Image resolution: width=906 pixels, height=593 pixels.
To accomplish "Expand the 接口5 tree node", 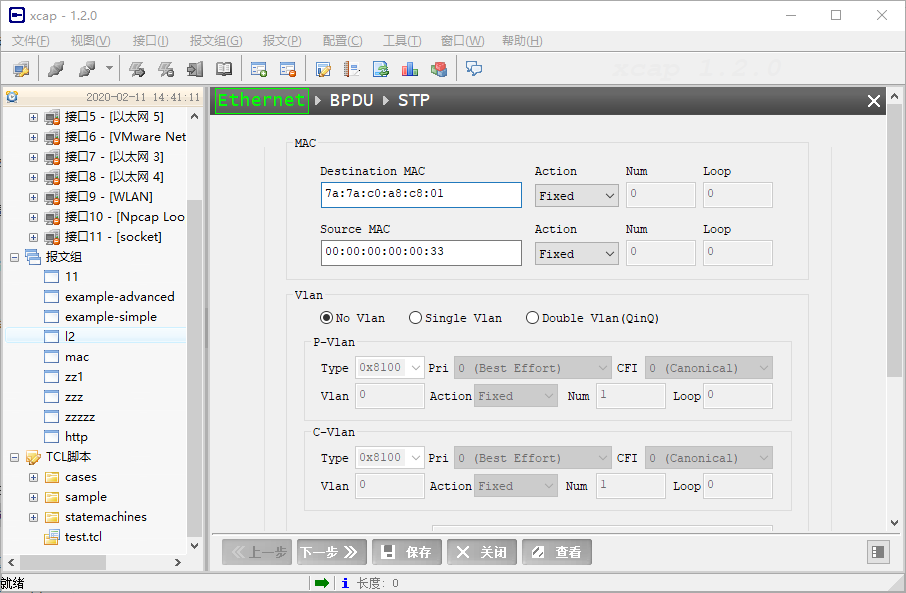I will click(34, 117).
